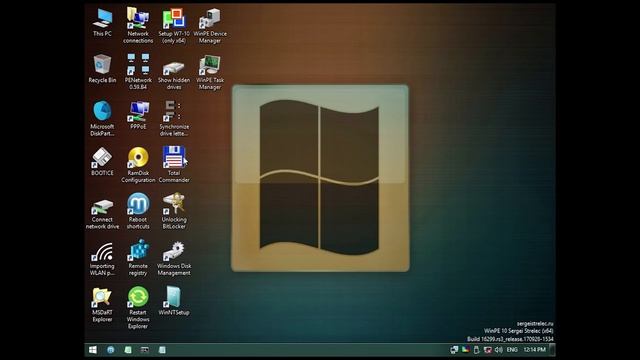Viewport: 640px width, 360px height.
Task: Open the PPPoE shortcut
Action: (138, 116)
